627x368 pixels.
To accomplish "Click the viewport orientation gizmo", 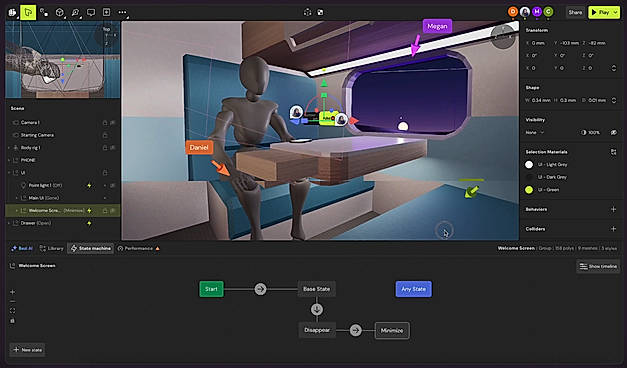I will 503,37.
